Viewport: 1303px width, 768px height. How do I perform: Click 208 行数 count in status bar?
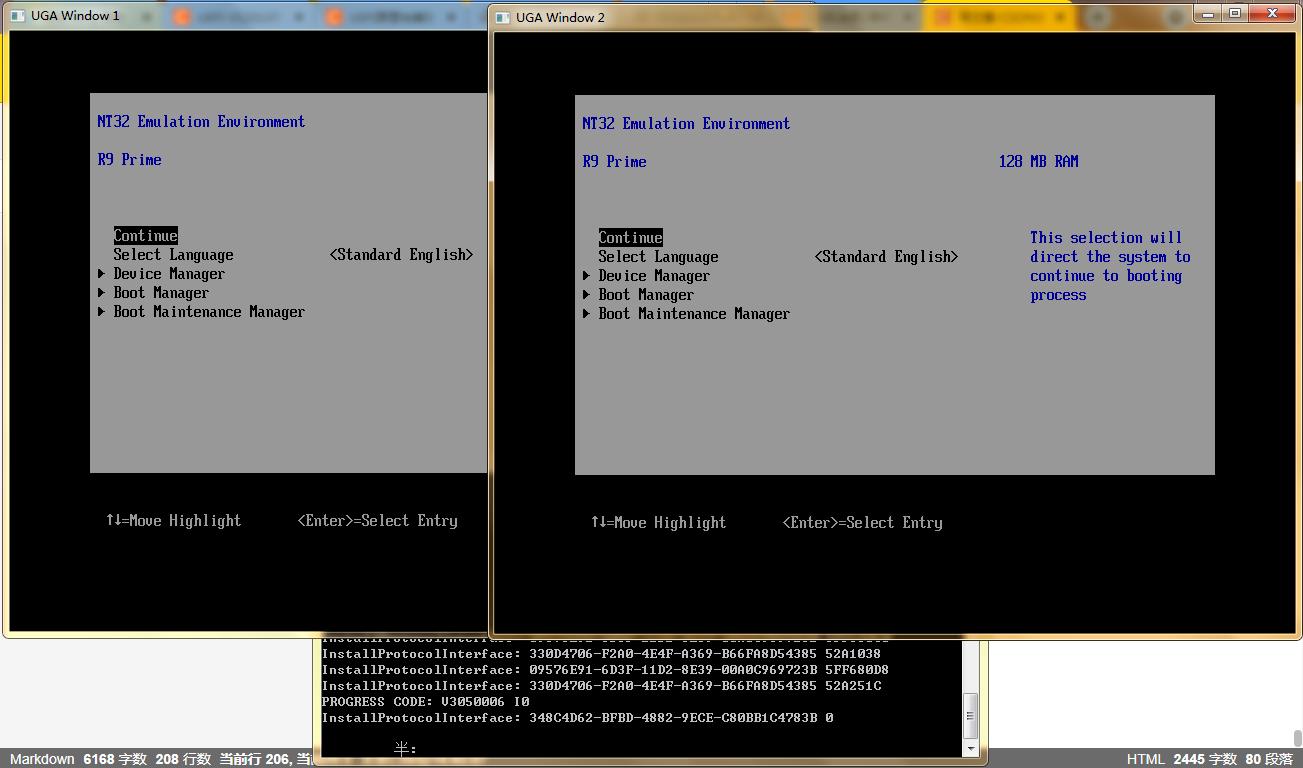click(183, 759)
